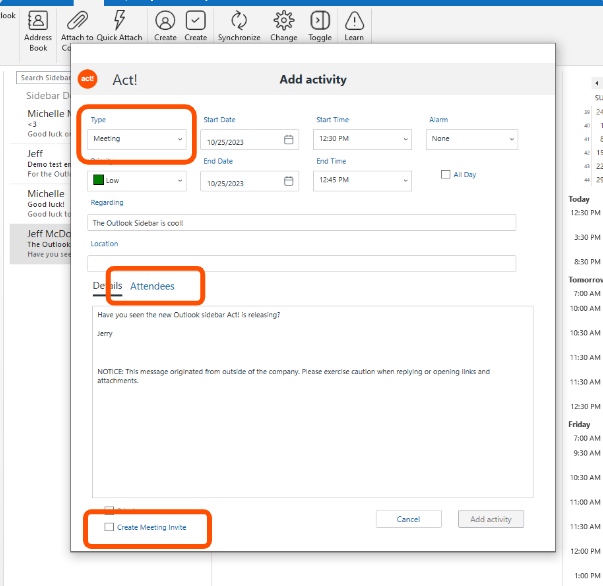Switch to the Details tab
The image size is (603, 586).
coord(107,286)
